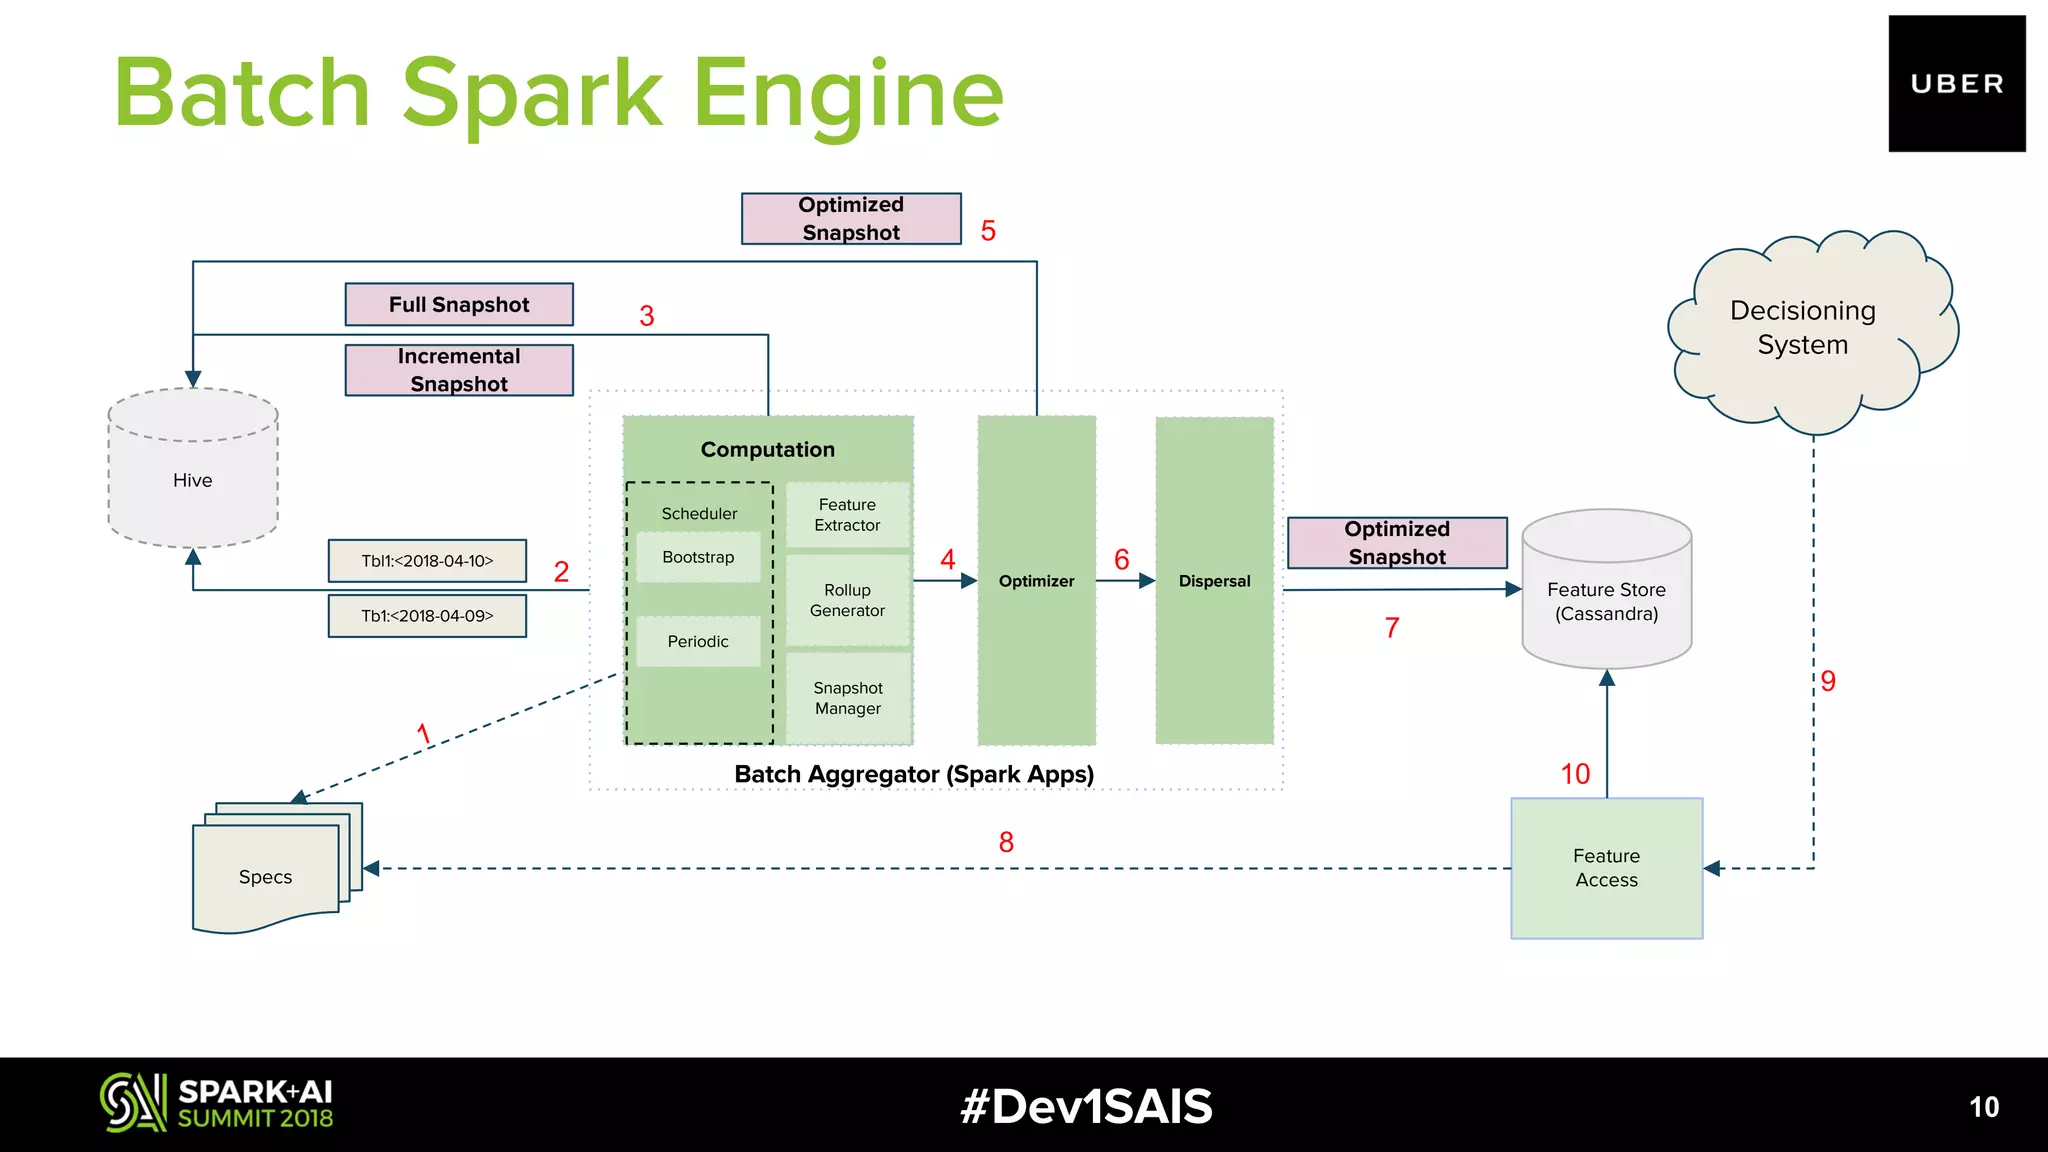Click the Periodic scheduler item
2048x1152 pixels.
[x=698, y=641]
